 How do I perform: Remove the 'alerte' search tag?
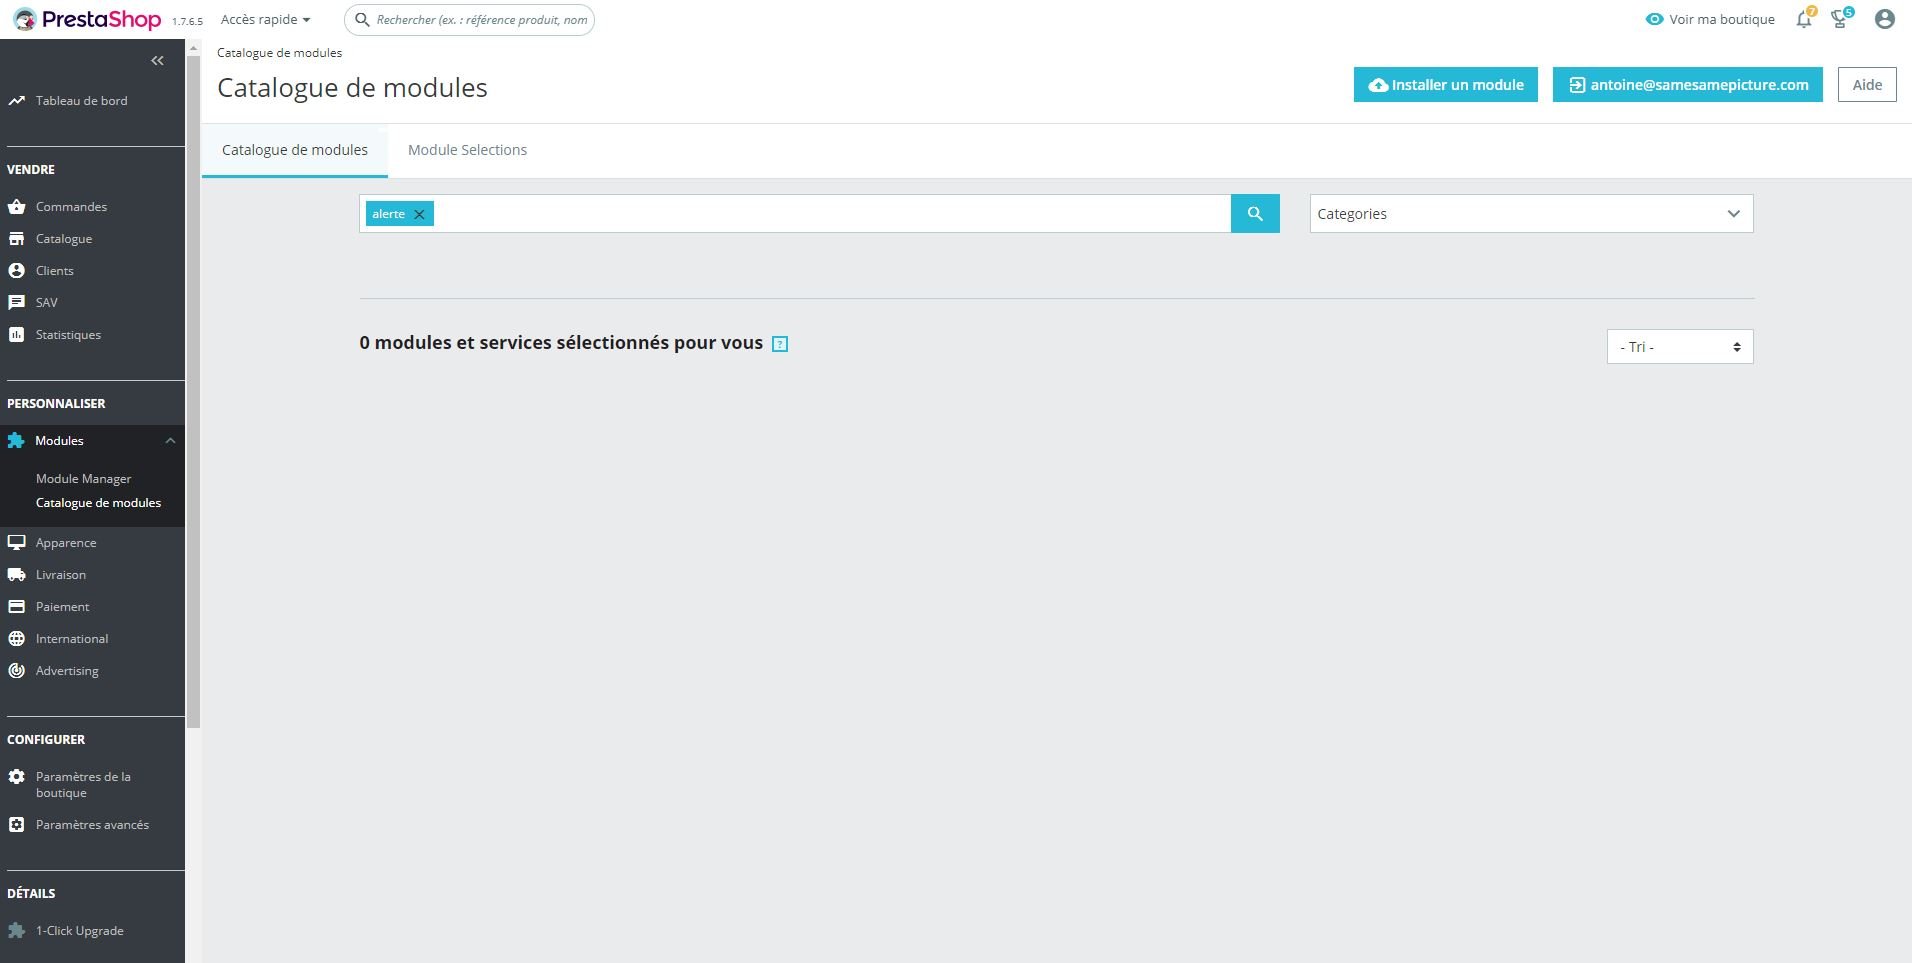click(420, 214)
